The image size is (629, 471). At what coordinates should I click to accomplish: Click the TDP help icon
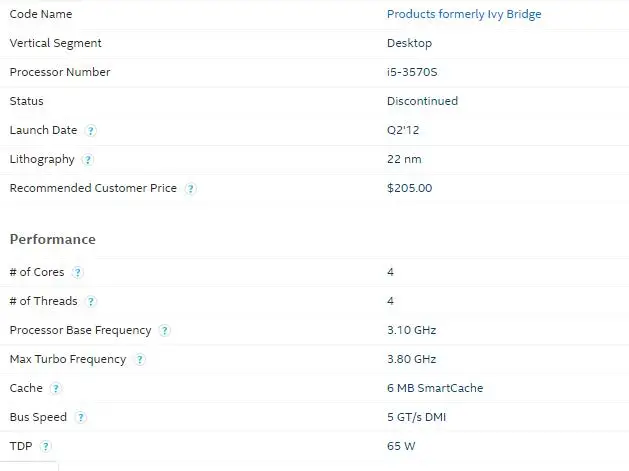46,447
